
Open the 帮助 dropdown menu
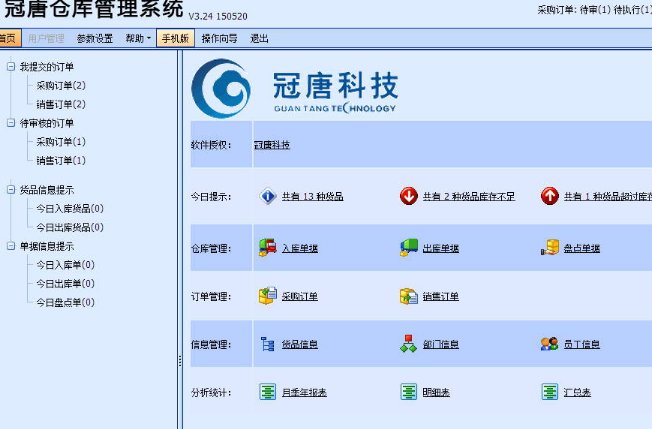[x=138, y=39]
